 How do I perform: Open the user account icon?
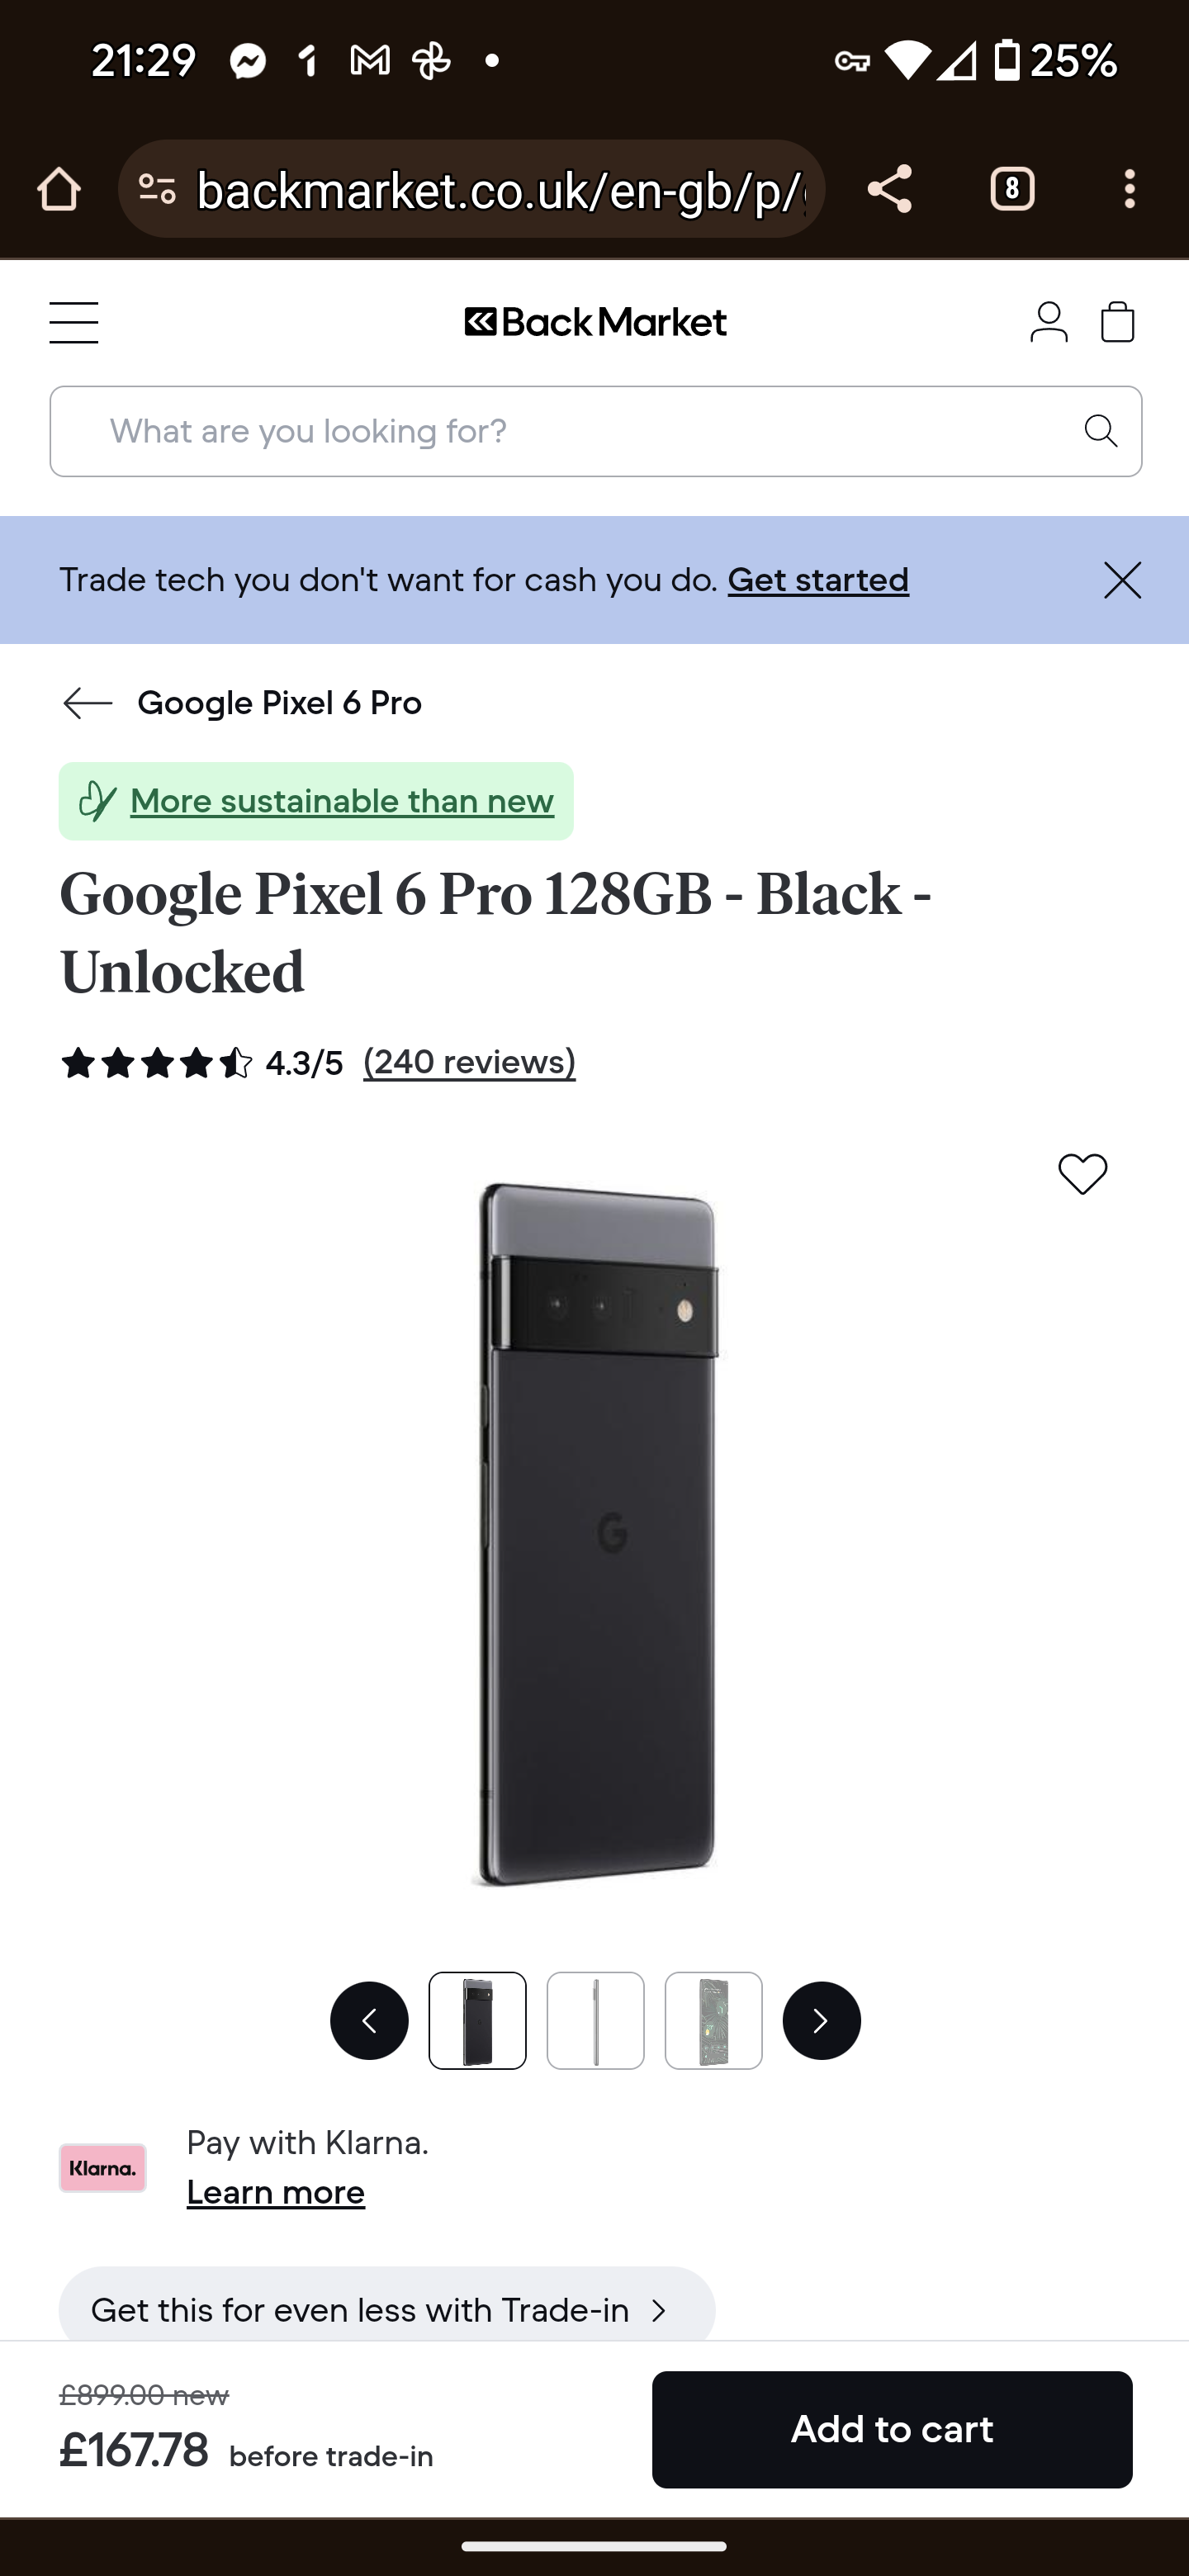coord(1048,322)
